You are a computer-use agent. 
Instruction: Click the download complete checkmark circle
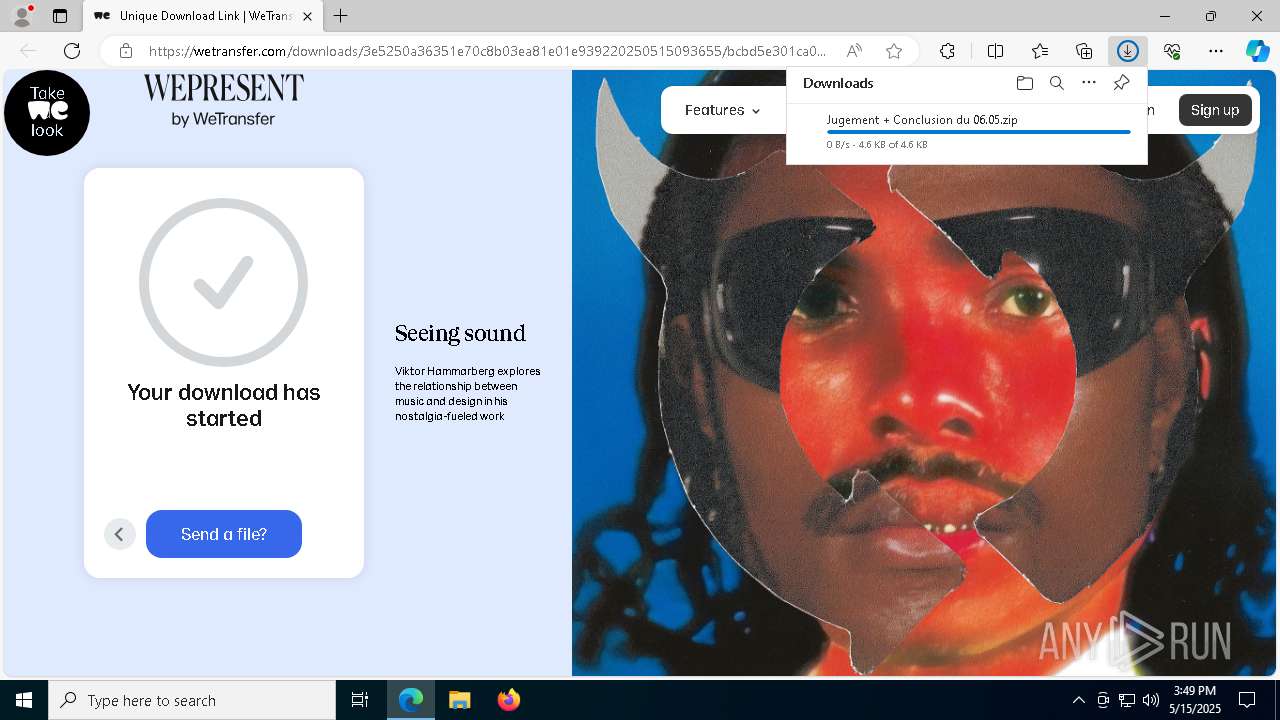click(x=224, y=282)
